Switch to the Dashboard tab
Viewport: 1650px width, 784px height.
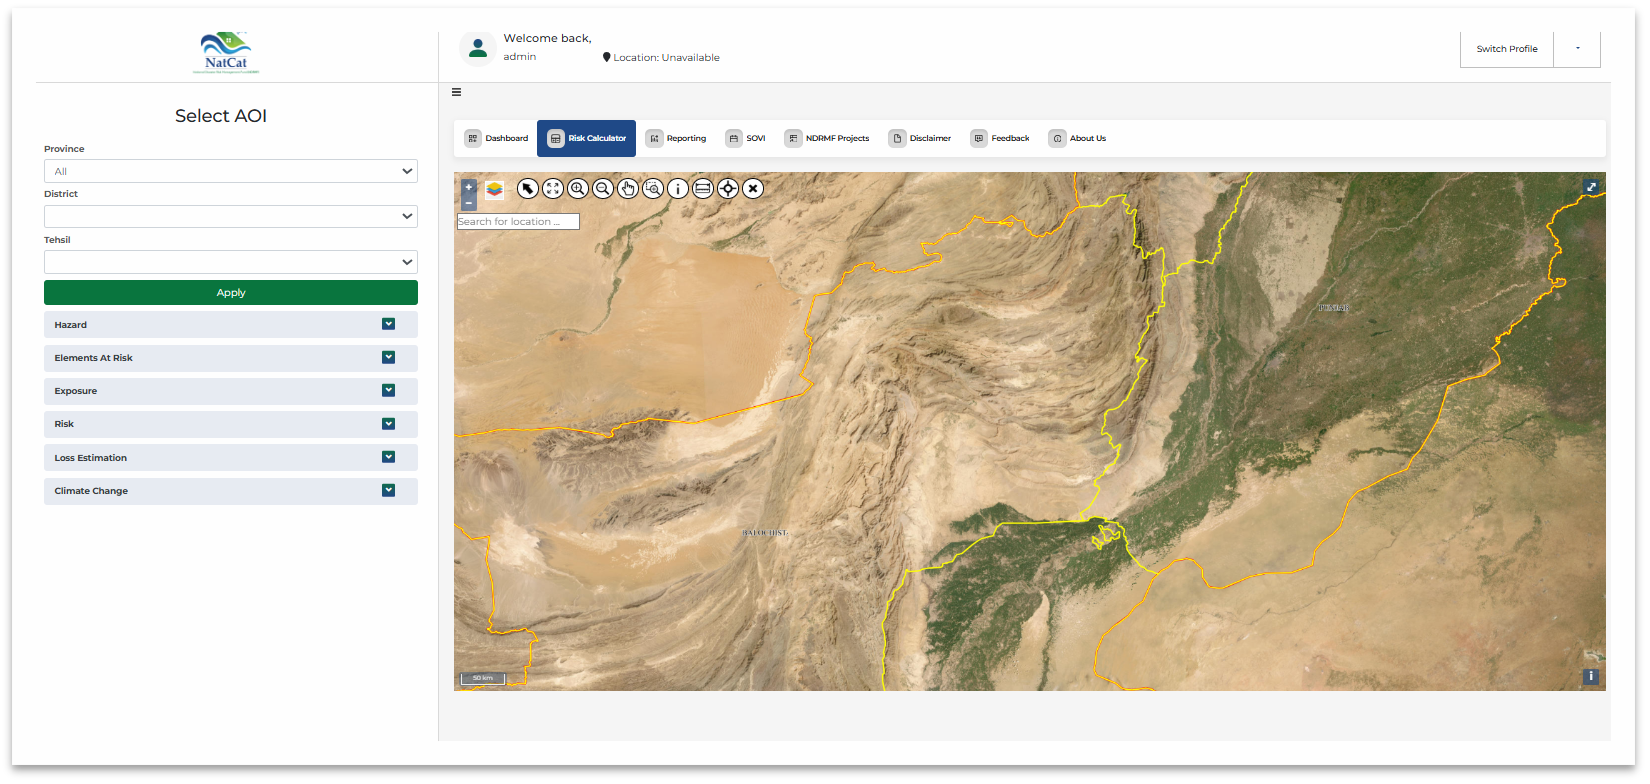point(497,138)
